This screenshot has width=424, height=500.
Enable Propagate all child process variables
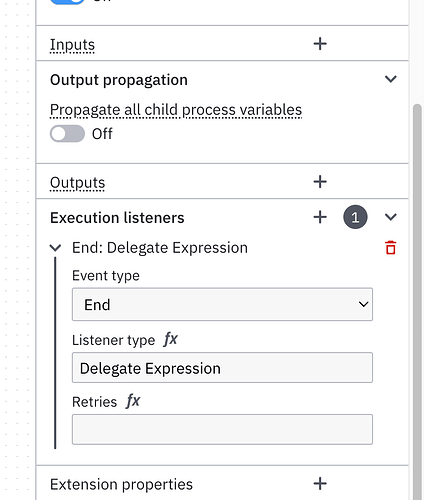(67, 134)
